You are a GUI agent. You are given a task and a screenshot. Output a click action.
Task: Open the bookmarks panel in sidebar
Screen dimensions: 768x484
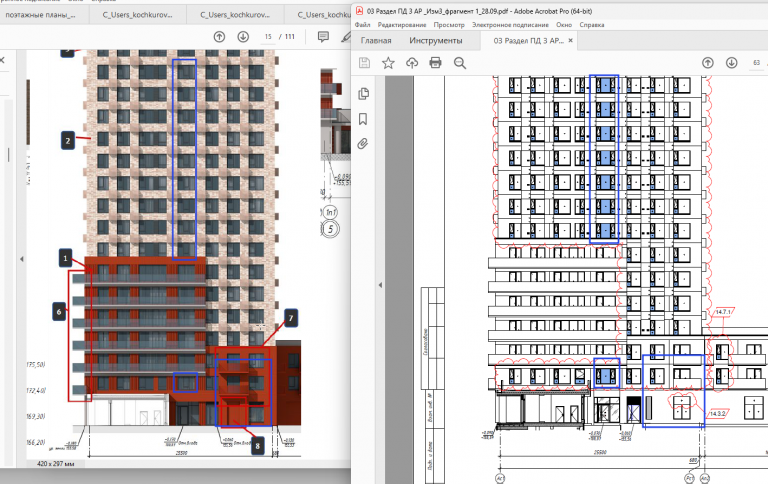pos(363,119)
